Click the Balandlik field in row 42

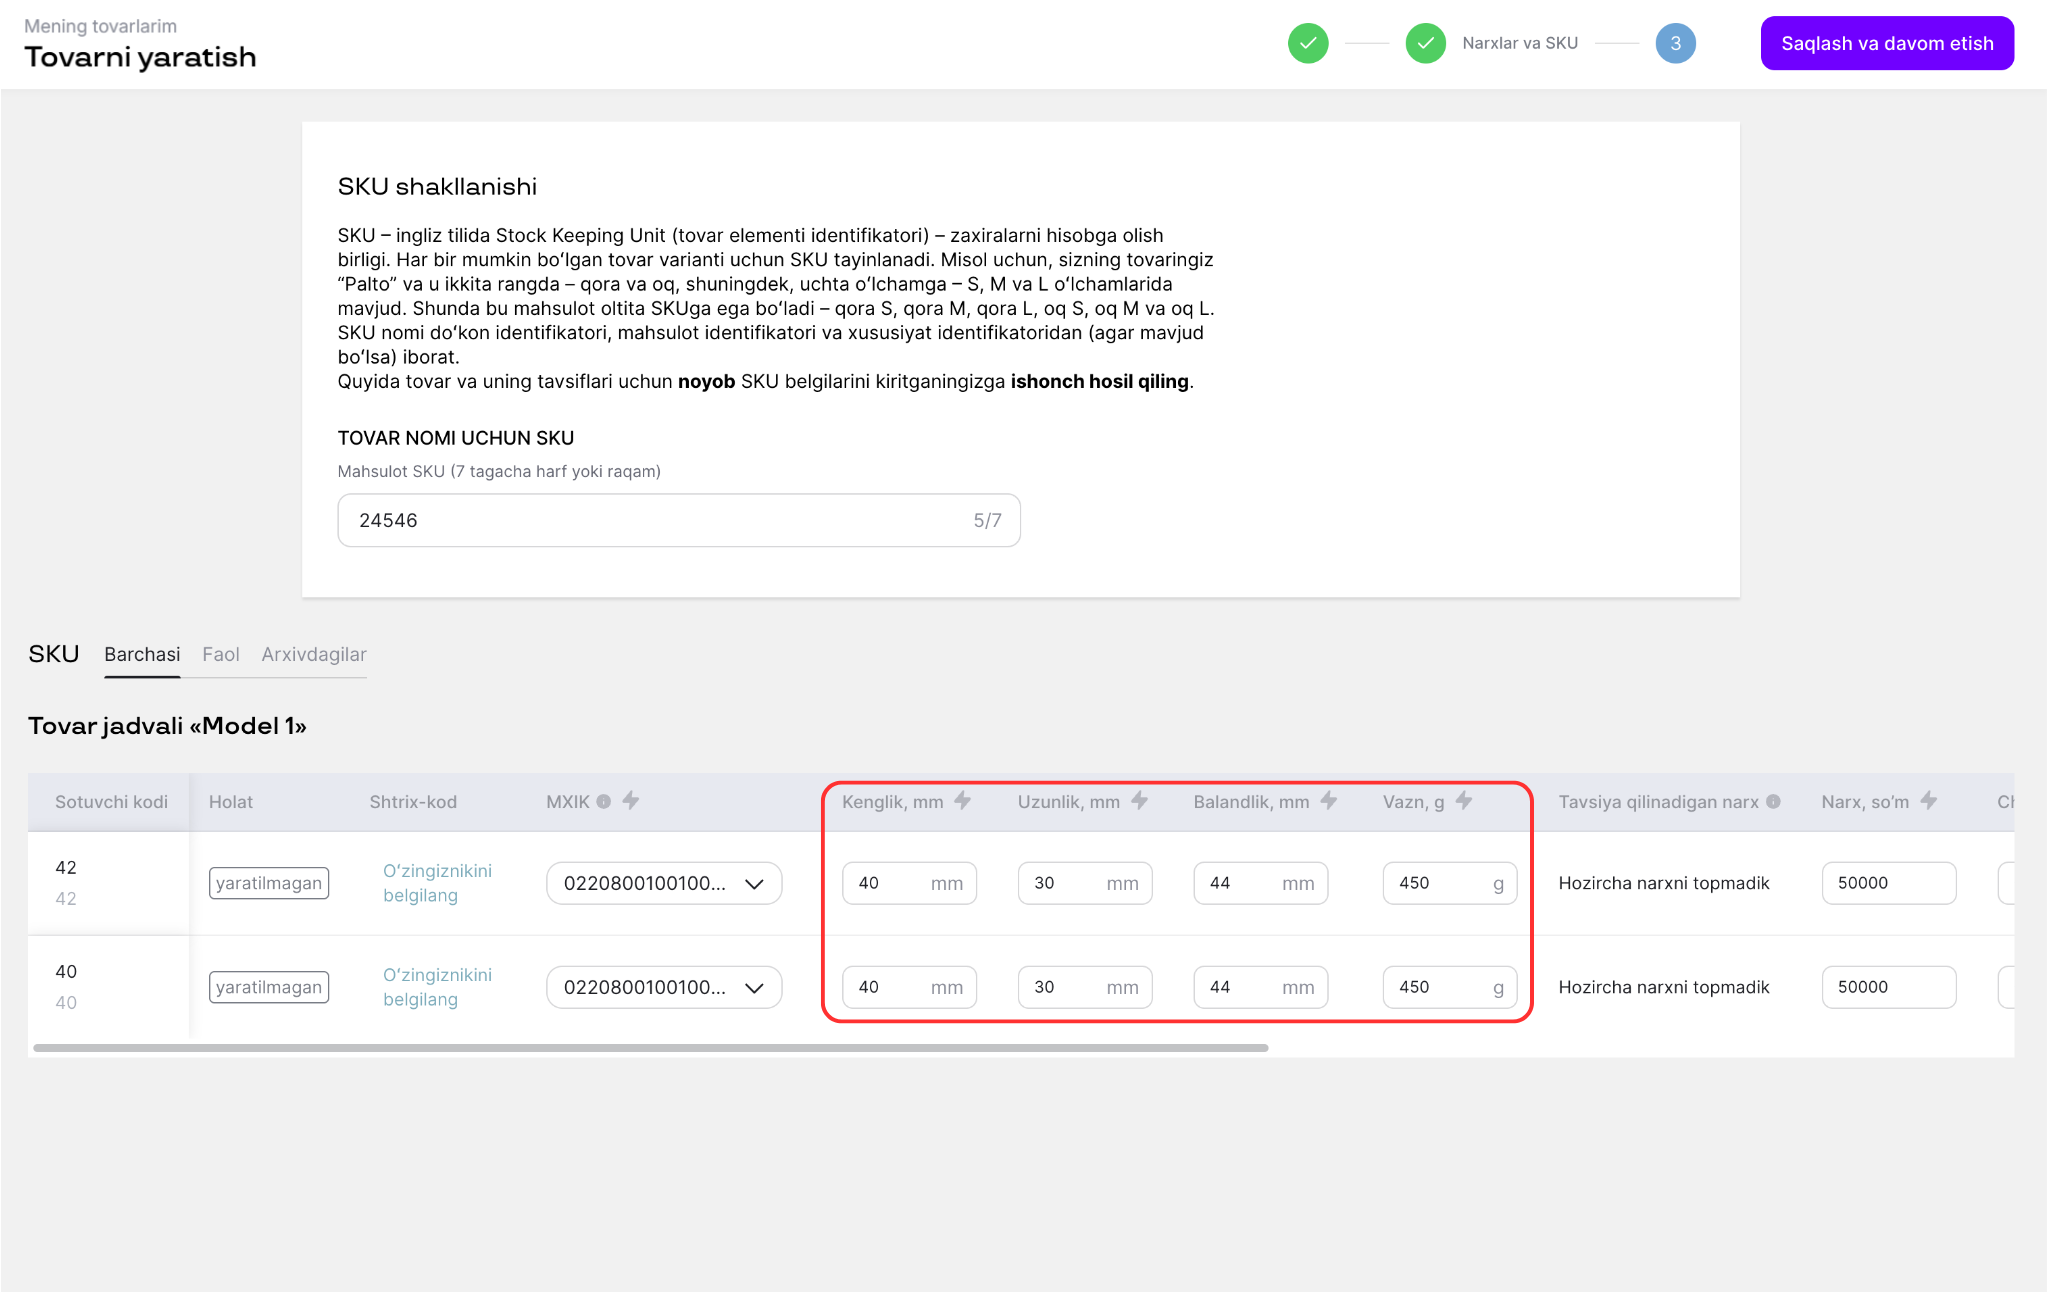pos(1261,883)
